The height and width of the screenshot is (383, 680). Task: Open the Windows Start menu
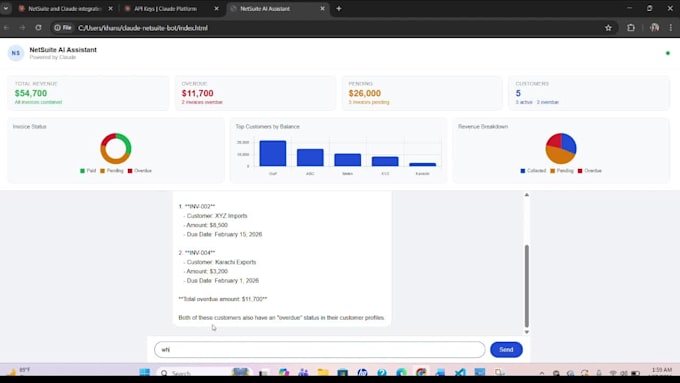144,372
